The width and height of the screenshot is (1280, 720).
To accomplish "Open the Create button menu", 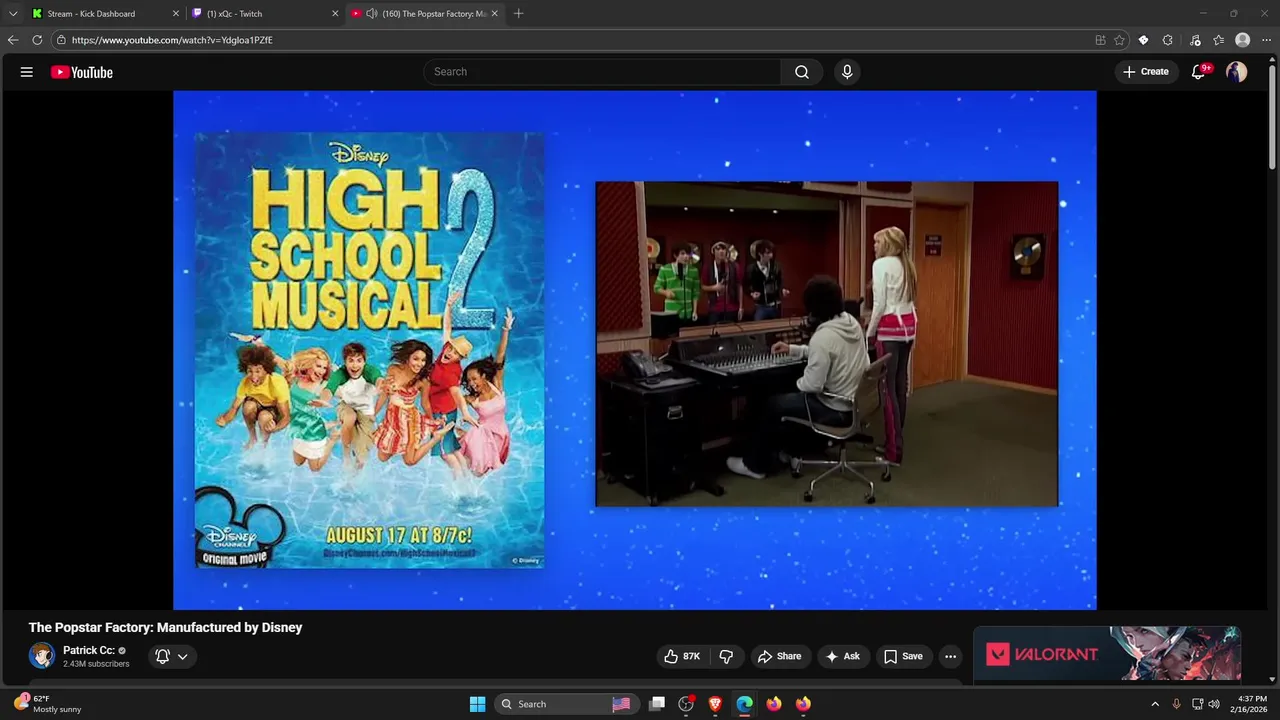I will [1146, 72].
